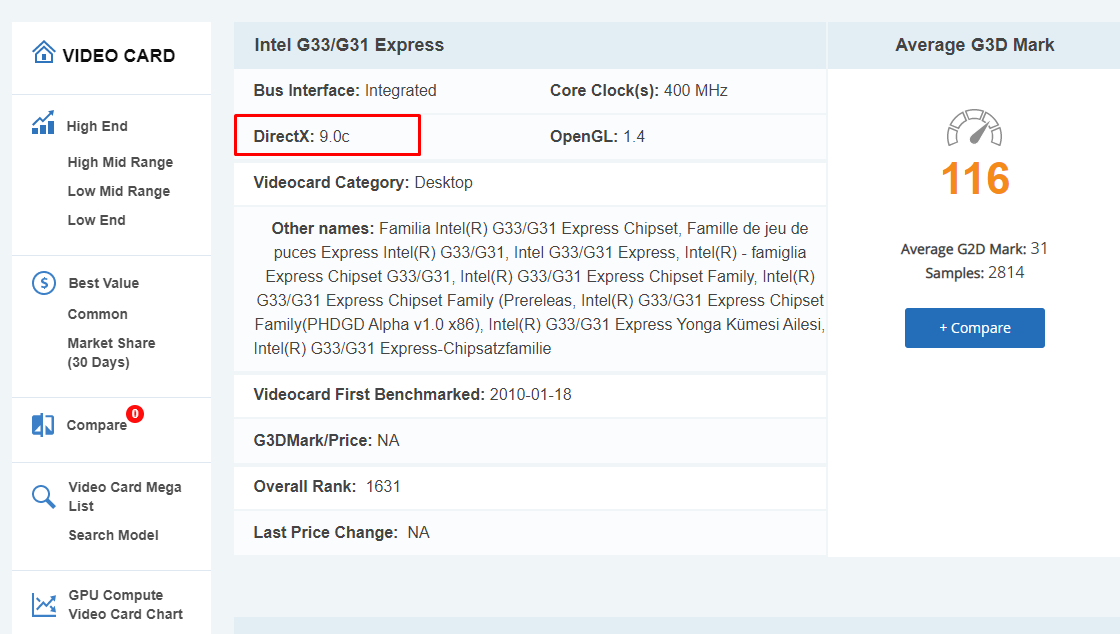View the Common video cards page
This screenshot has width=1120, height=634.
click(98, 314)
